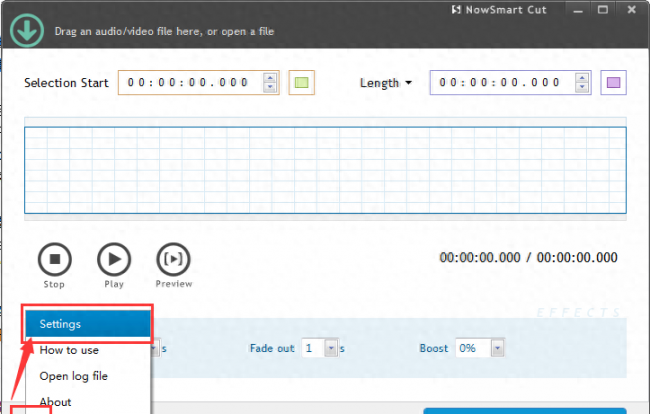Expand the Boost percentage dropdown
650x414 pixels.
pos(497,348)
